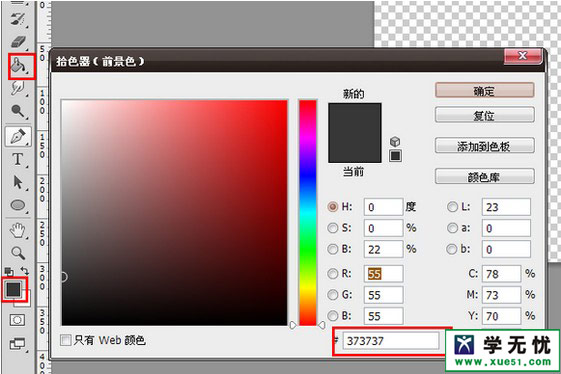Click the left hue slider arrow handle
The height and width of the screenshot is (374, 561).
click(293, 325)
